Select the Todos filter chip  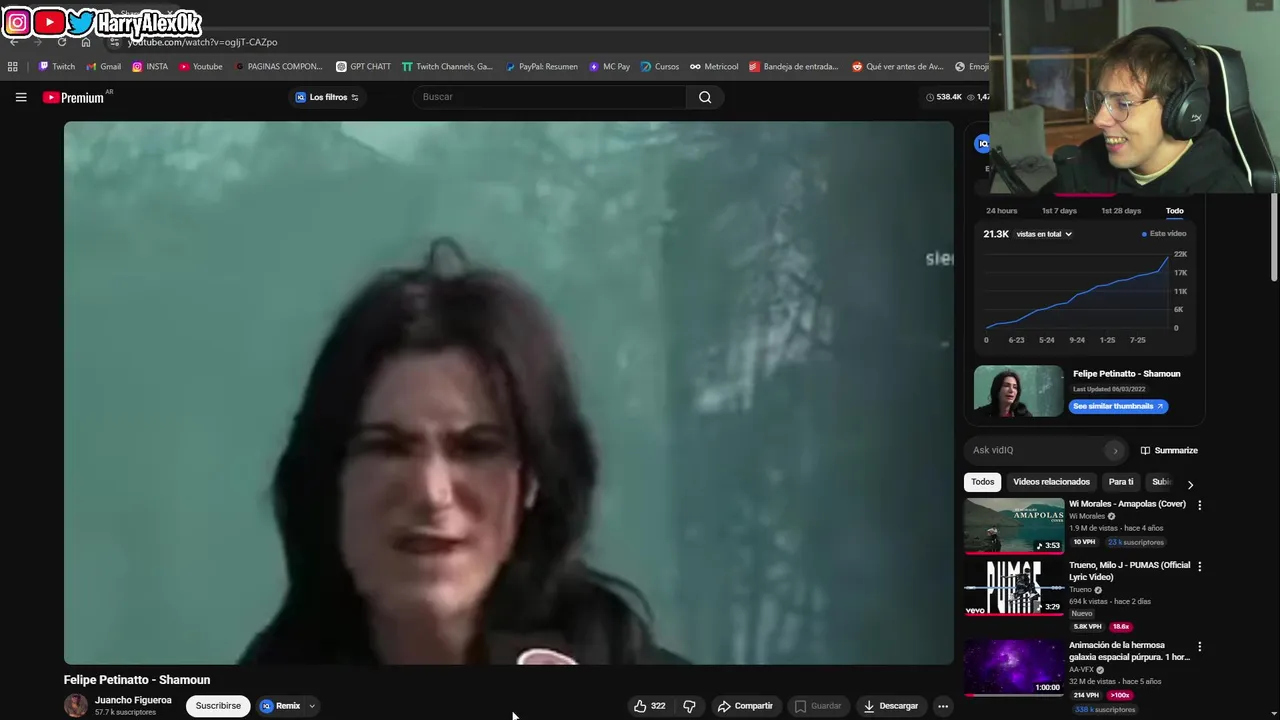[983, 482]
